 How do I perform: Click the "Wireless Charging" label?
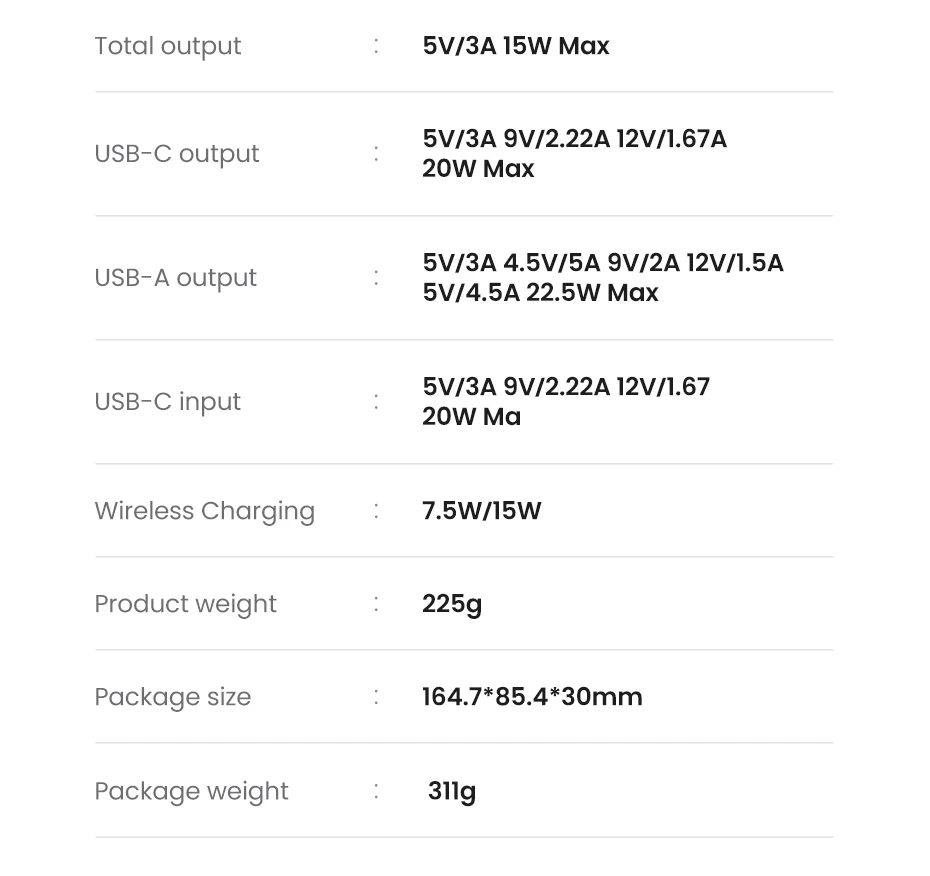pos(204,511)
